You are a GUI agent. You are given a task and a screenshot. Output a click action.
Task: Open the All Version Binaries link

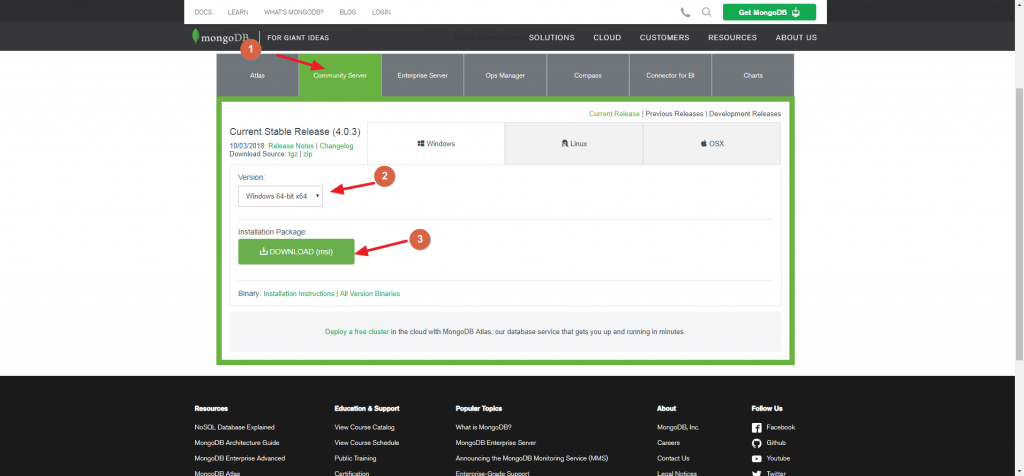(x=370, y=294)
